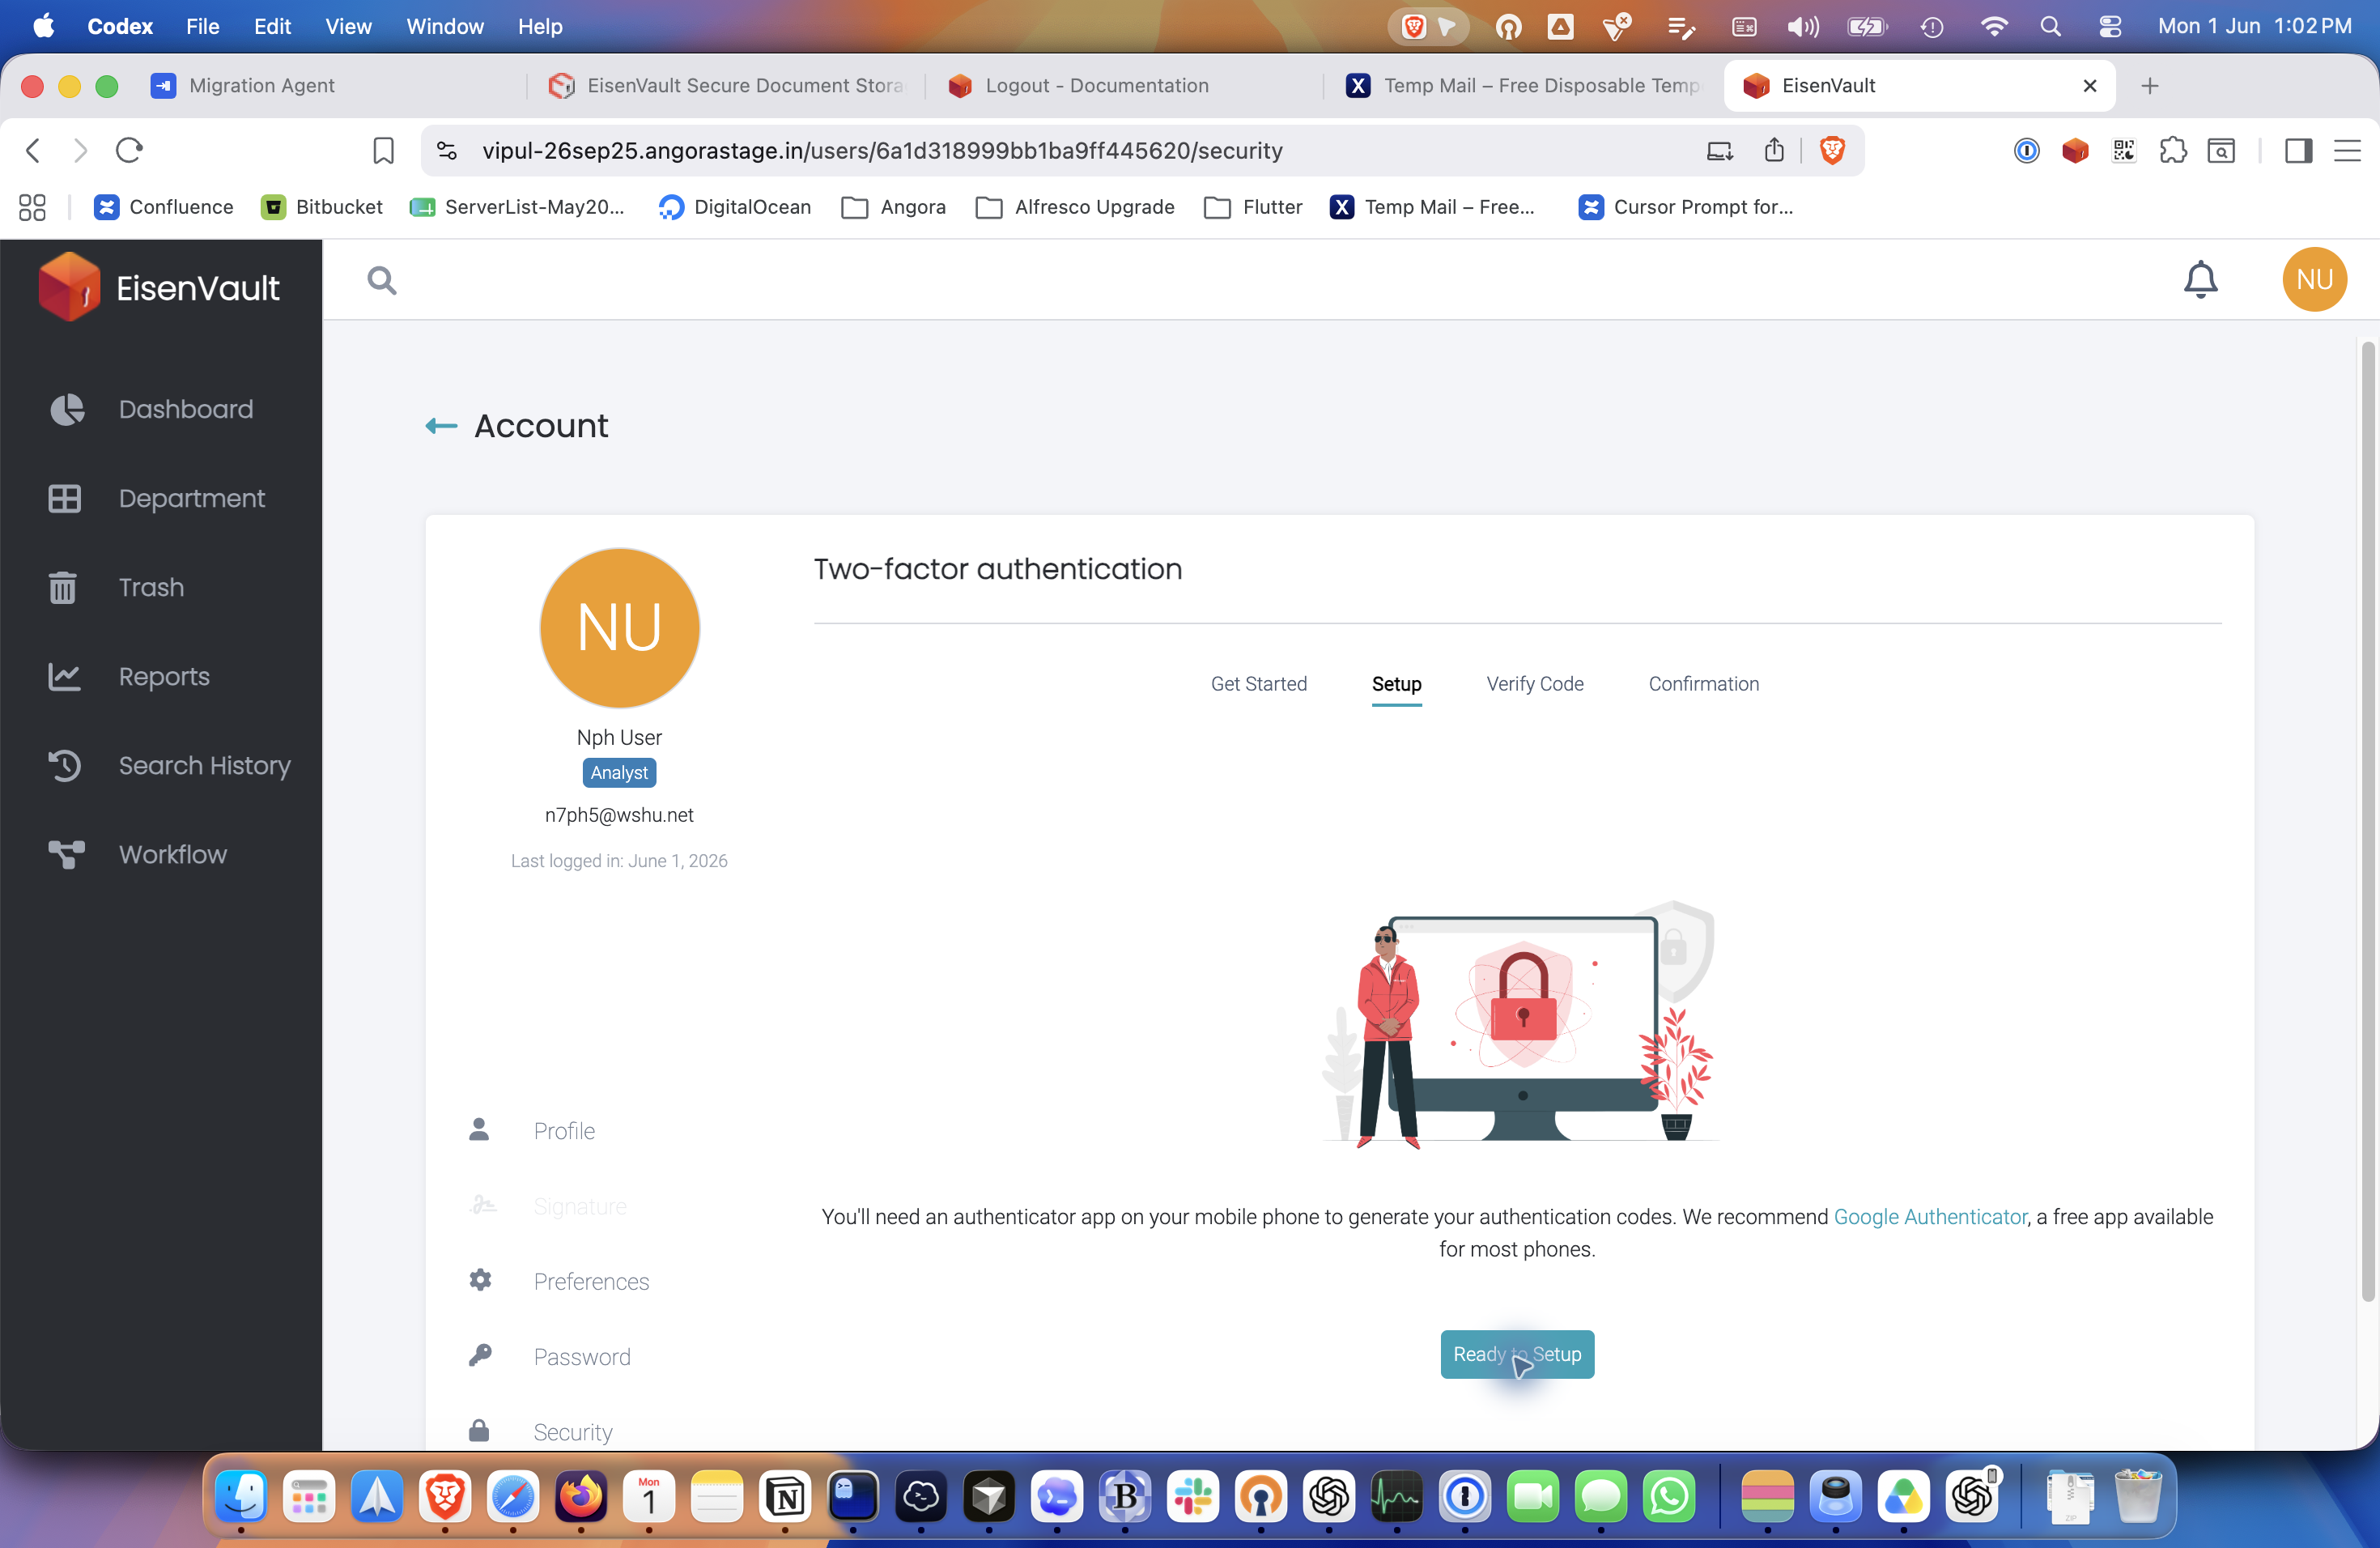Open Slack from the Dock
The width and height of the screenshot is (2380, 1548).
1193,1497
